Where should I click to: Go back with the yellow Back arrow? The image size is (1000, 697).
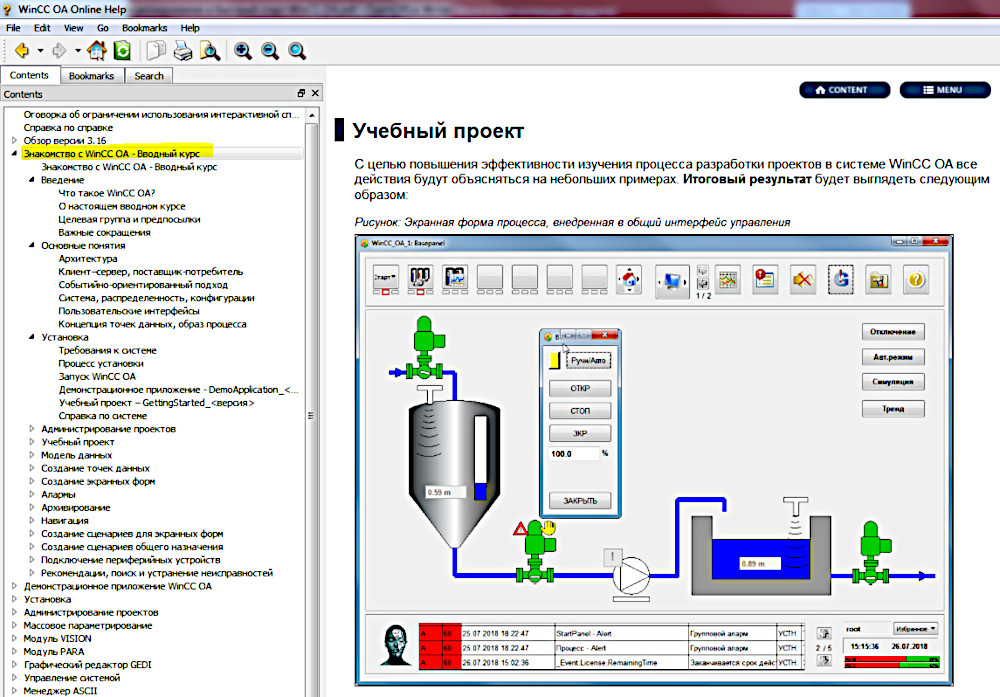coord(22,50)
